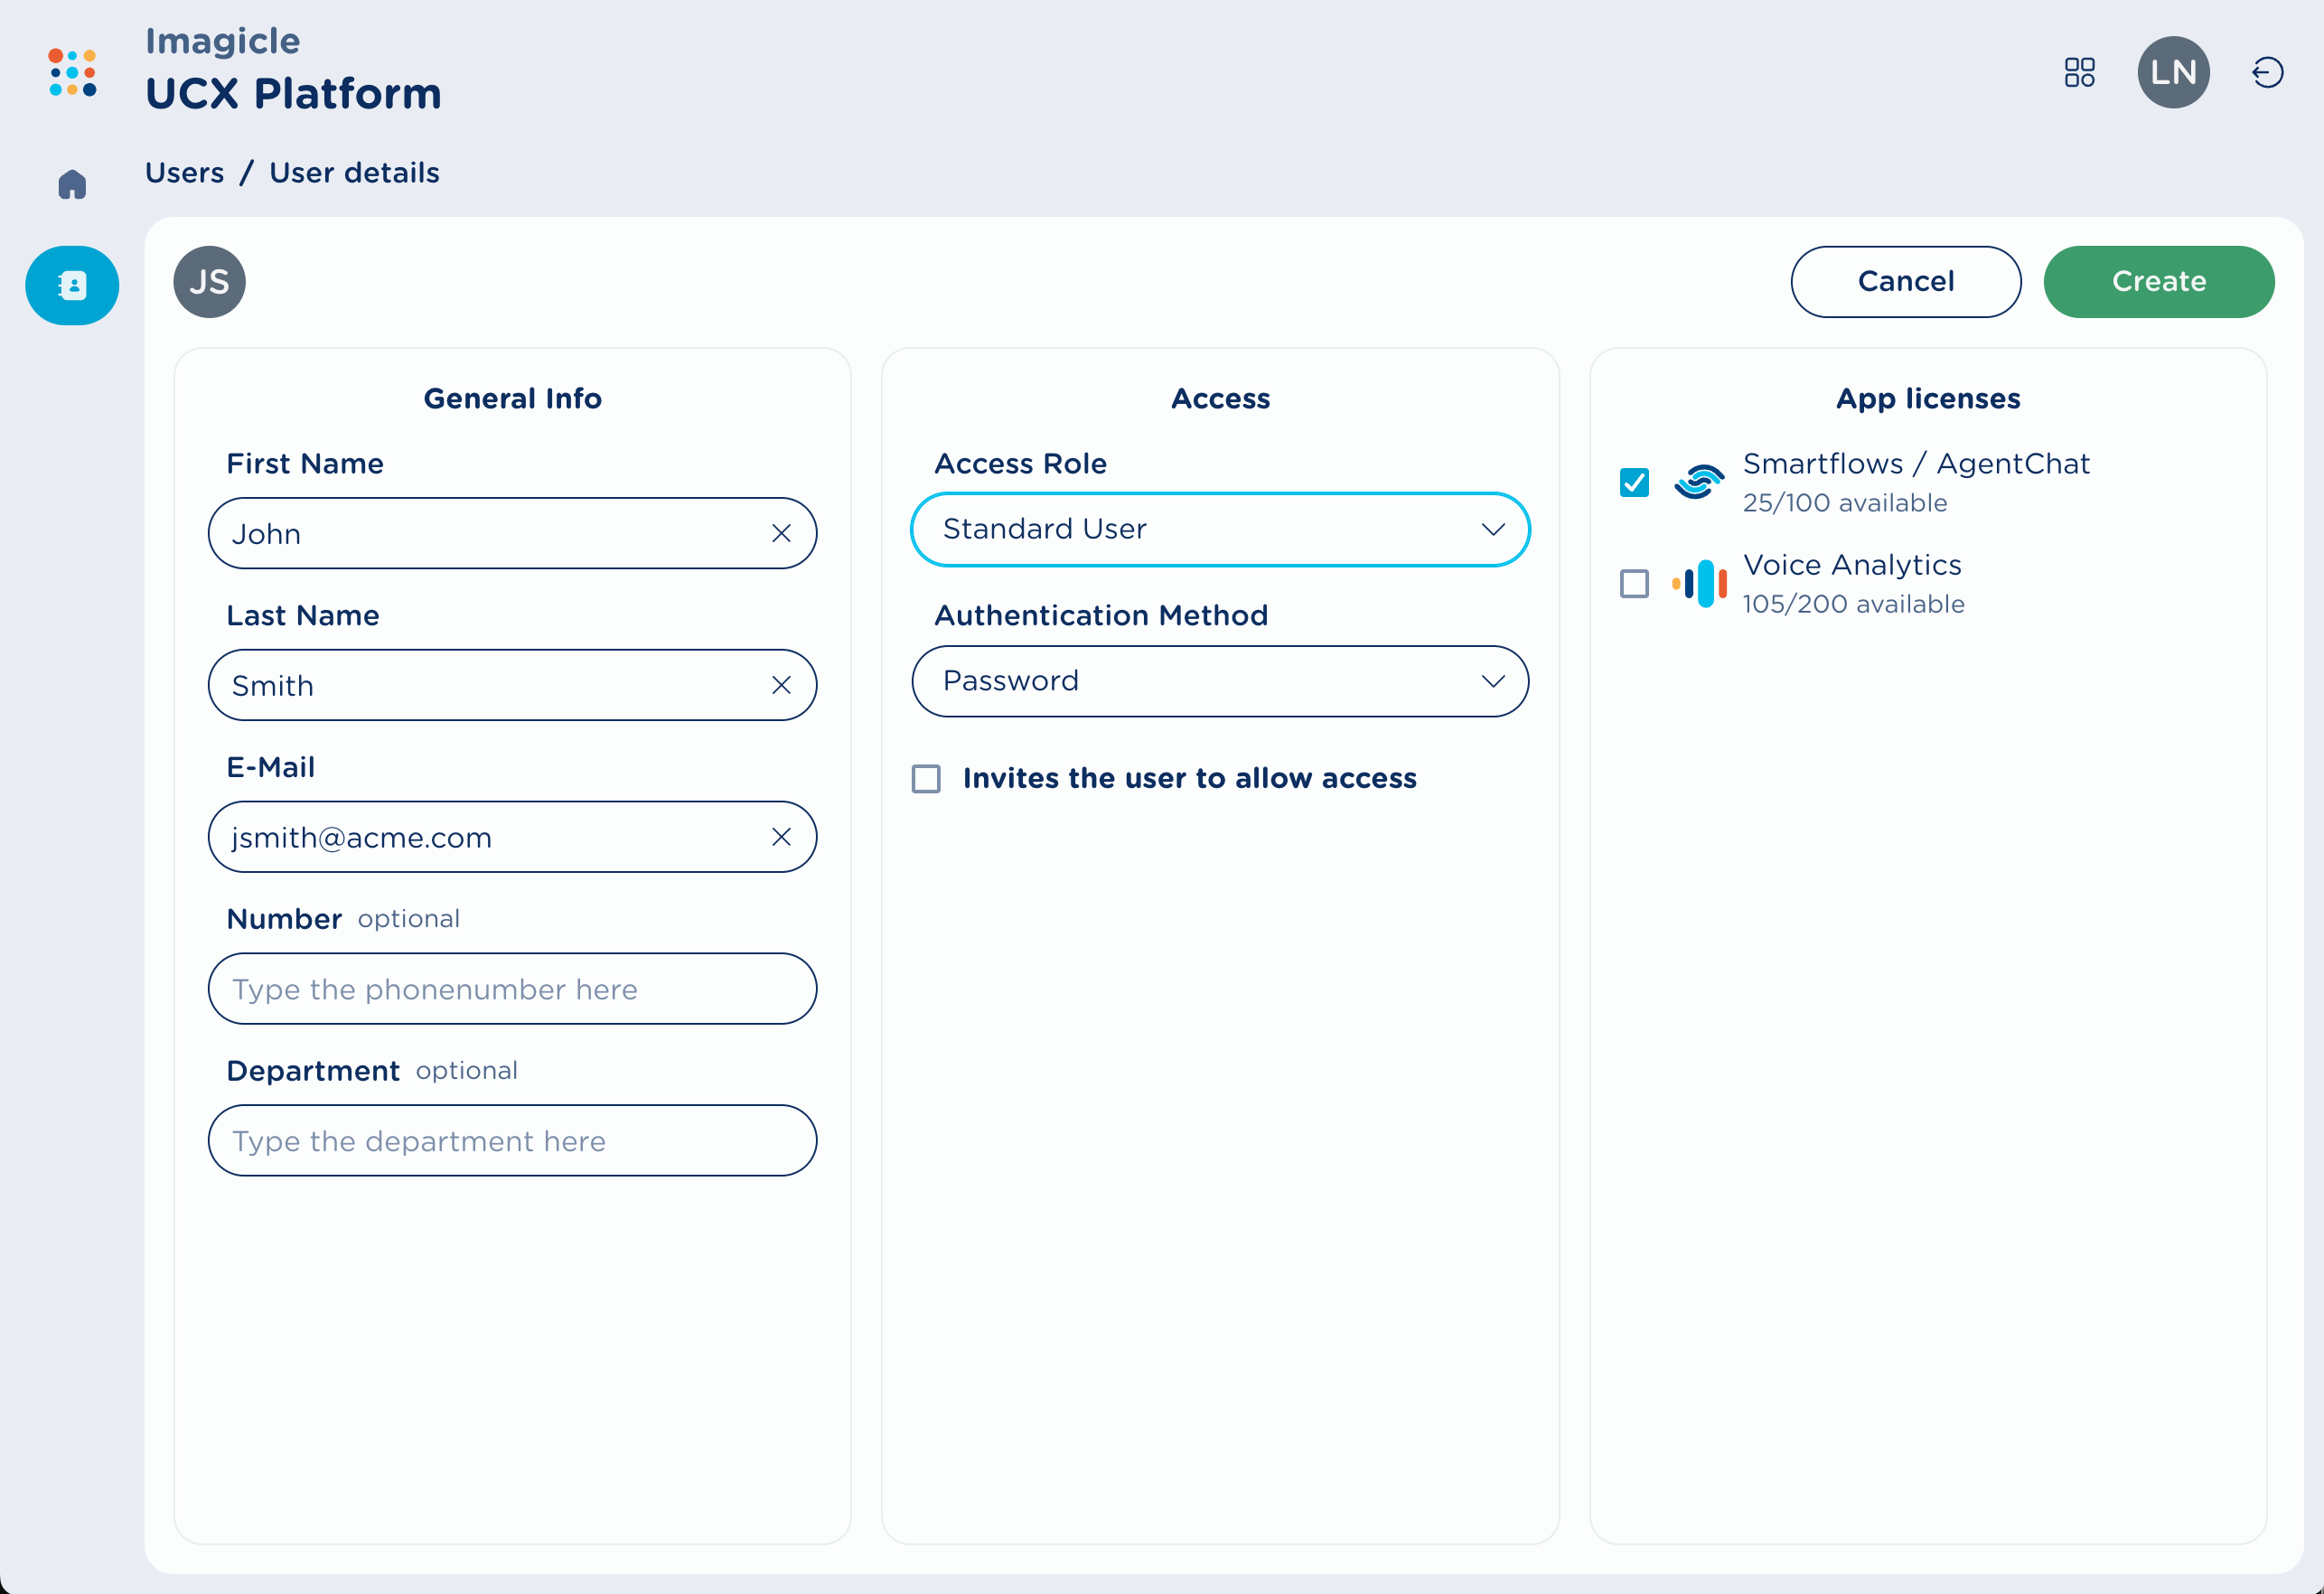Click the logout arrow icon

2267,72
